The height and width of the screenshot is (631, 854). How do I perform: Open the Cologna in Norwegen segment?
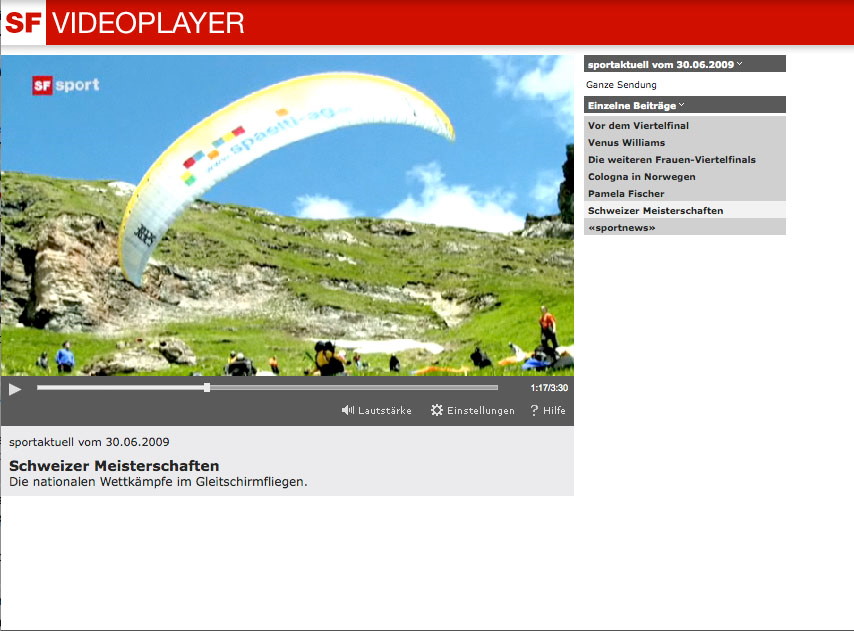[x=685, y=176]
